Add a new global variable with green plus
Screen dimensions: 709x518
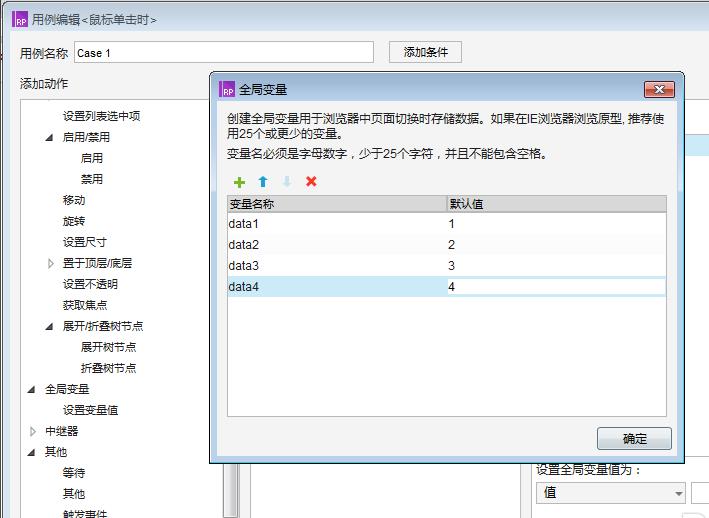239,182
